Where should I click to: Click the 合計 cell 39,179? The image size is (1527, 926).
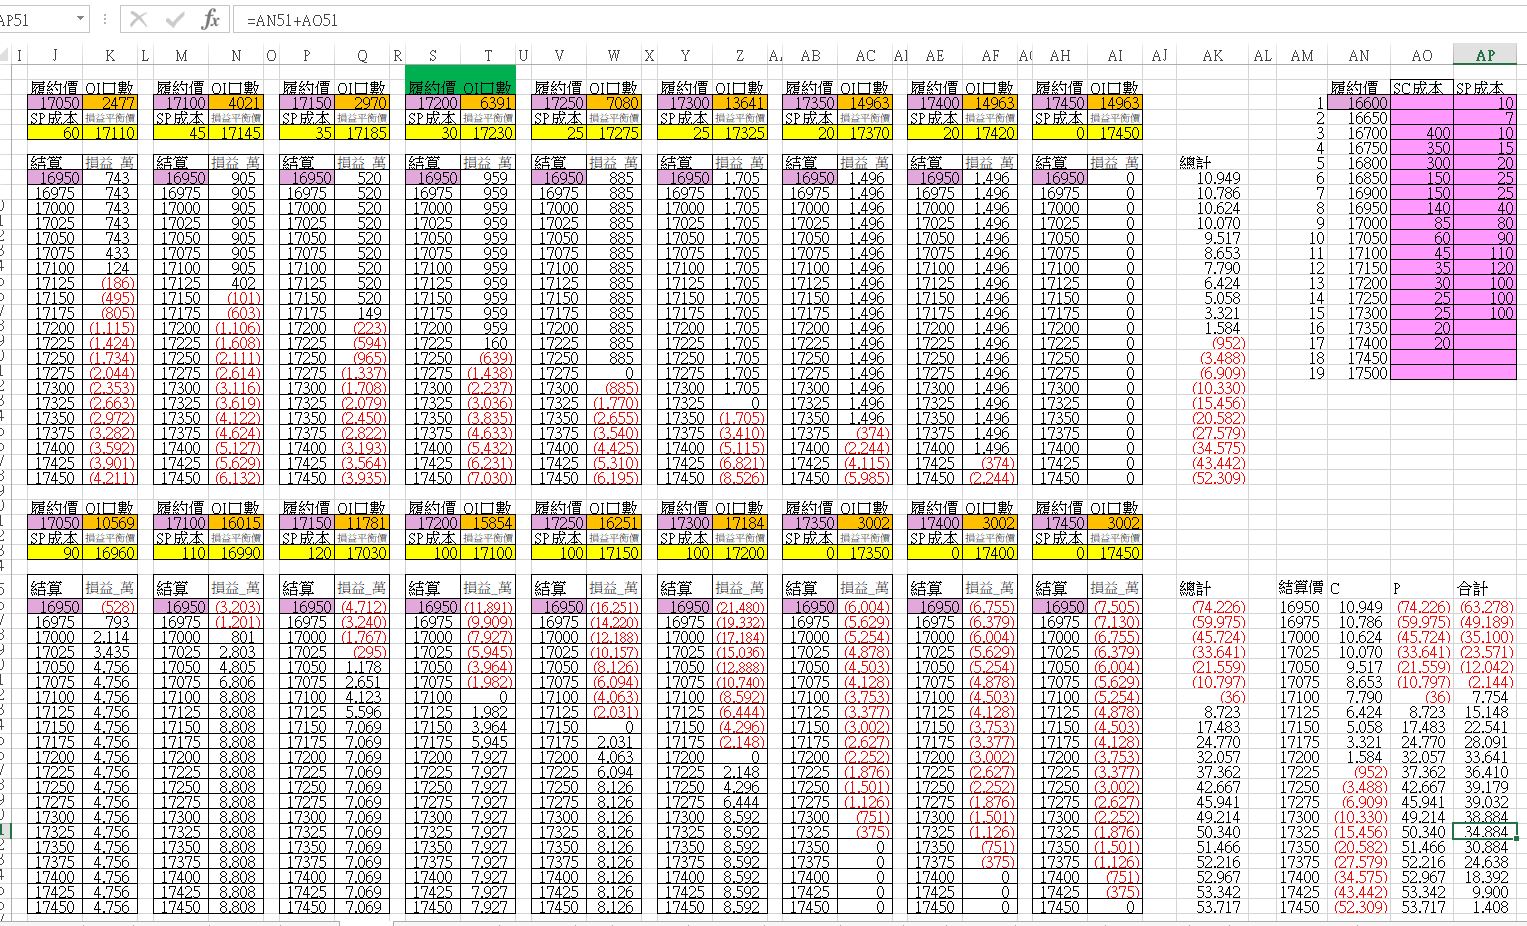tap(1485, 787)
